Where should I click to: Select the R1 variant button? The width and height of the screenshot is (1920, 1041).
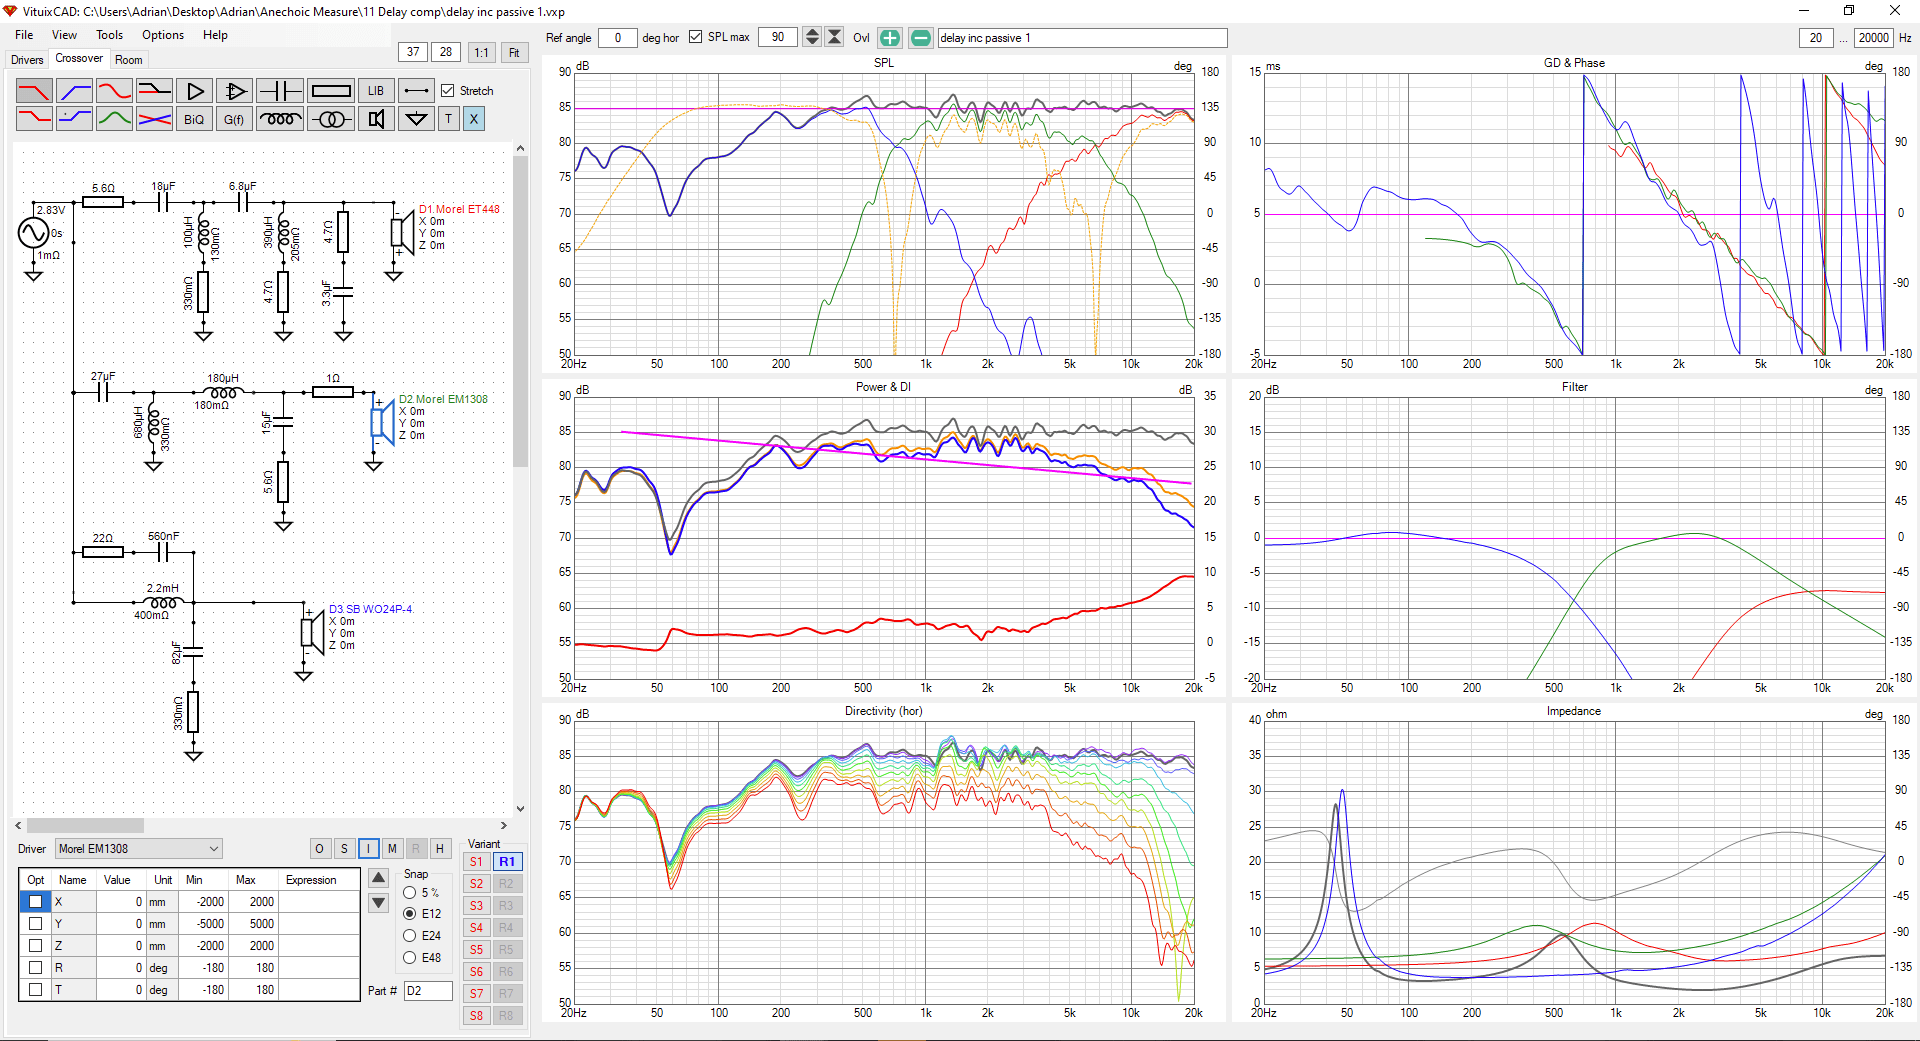click(x=507, y=862)
